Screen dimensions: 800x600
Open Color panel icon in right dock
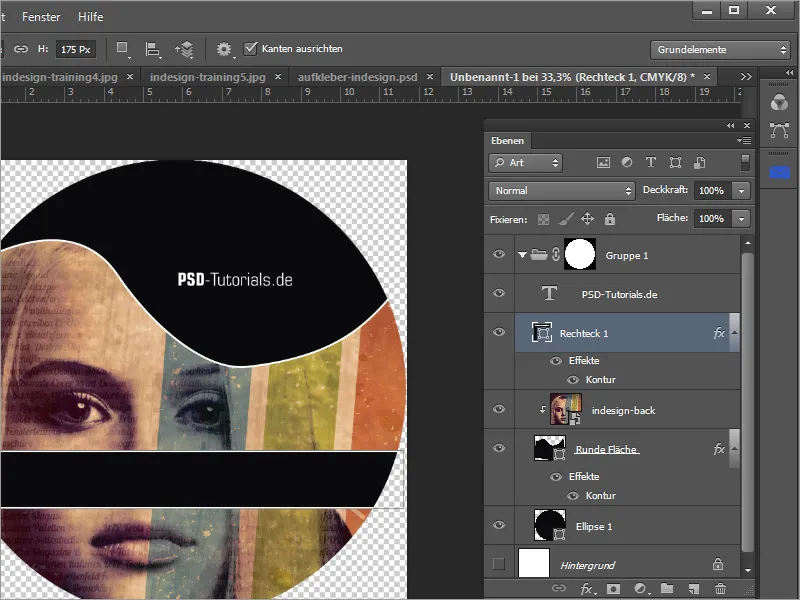coord(779,102)
